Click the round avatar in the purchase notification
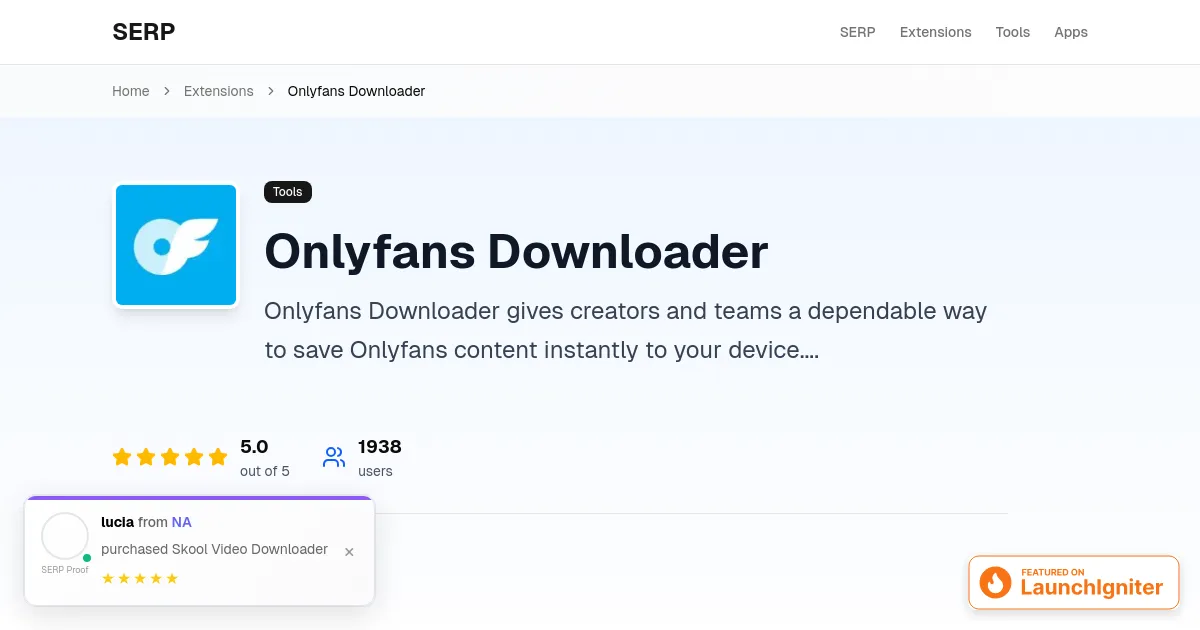The width and height of the screenshot is (1200, 630). pyautogui.click(x=65, y=537)
